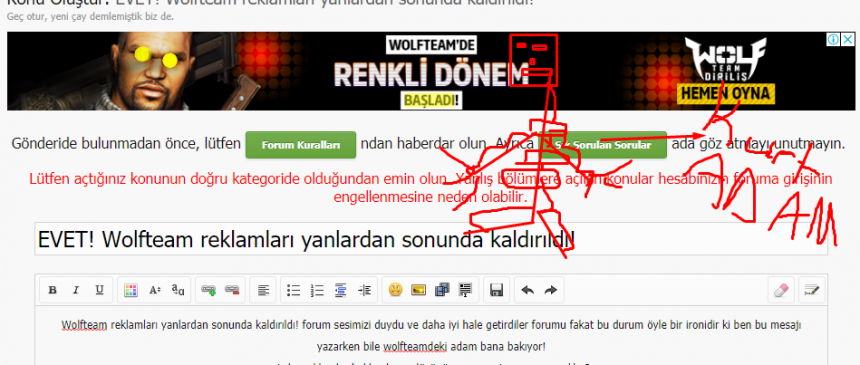860x365 pixels.
Task: Click the WOLFTEAM'DE RENKLİ DÖNEM banner
Action: [x=431, y=71]
